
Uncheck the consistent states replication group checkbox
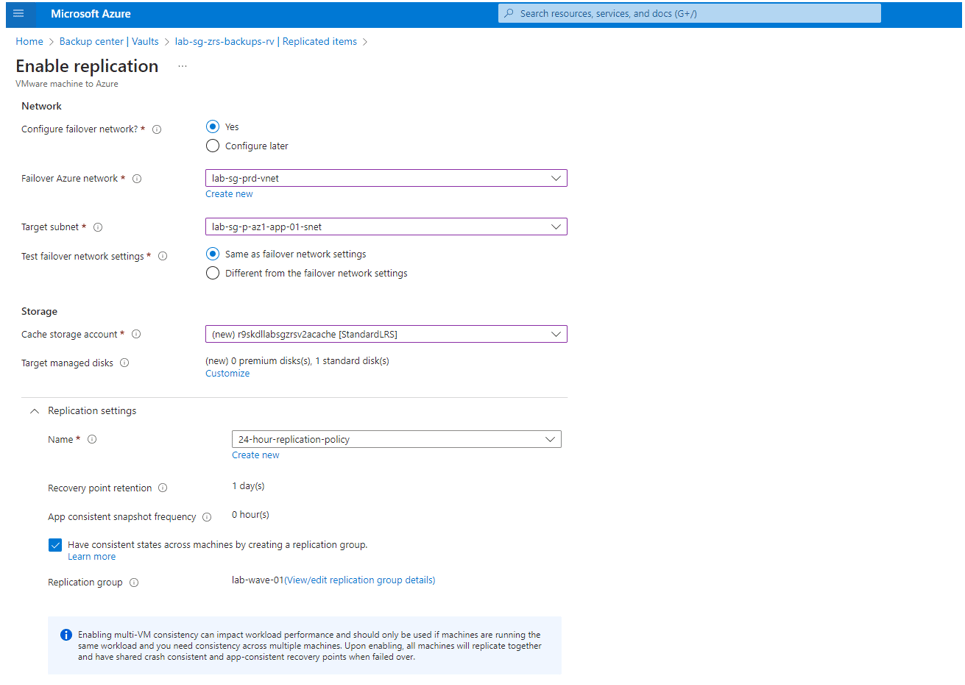(x=55, y=545)
